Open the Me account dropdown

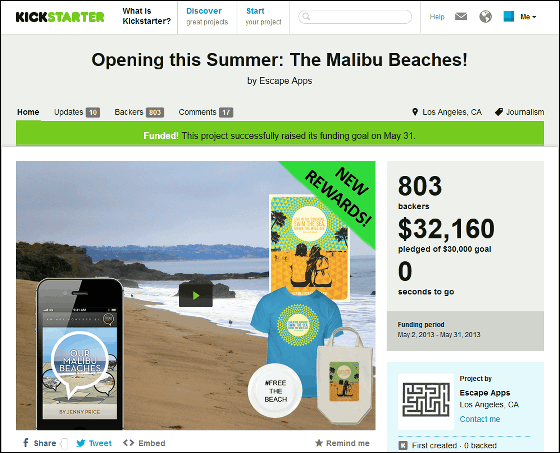click(528, 17)
